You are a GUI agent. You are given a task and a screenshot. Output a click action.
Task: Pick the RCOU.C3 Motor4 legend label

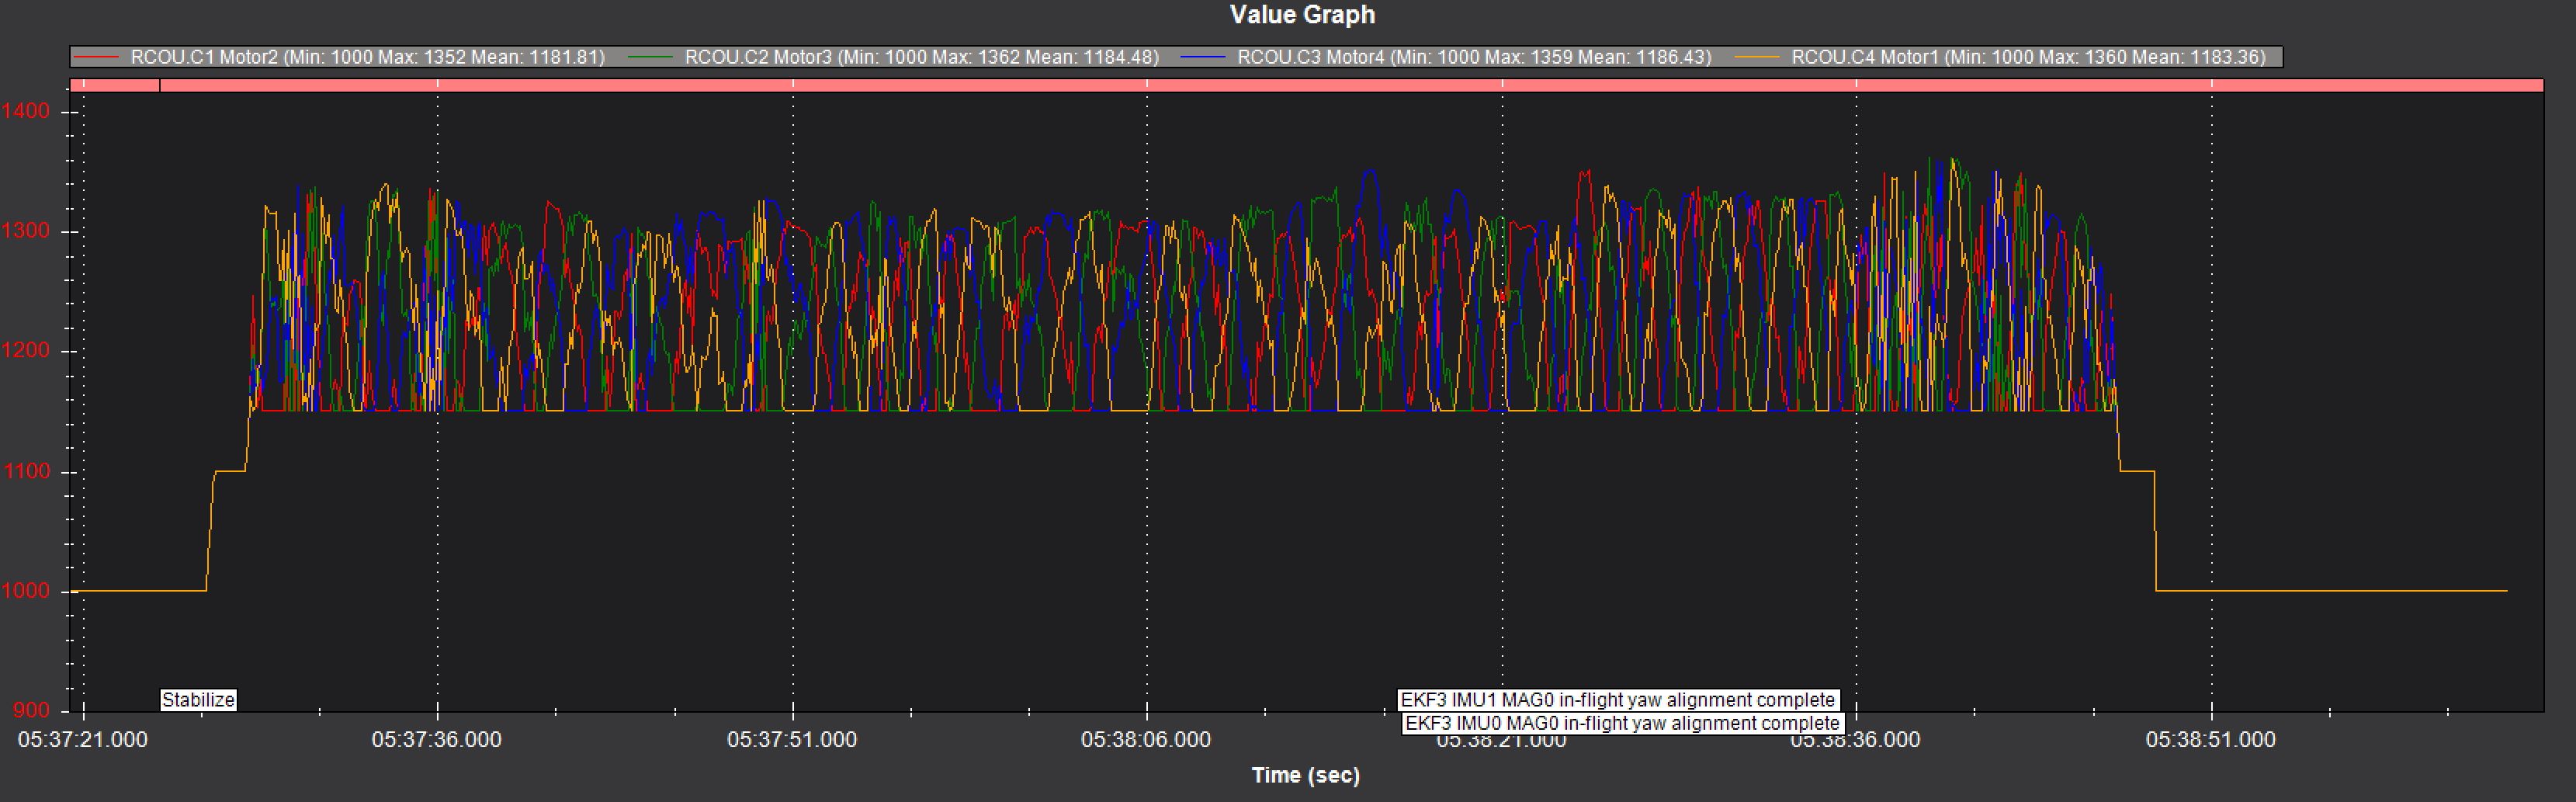1474,57
